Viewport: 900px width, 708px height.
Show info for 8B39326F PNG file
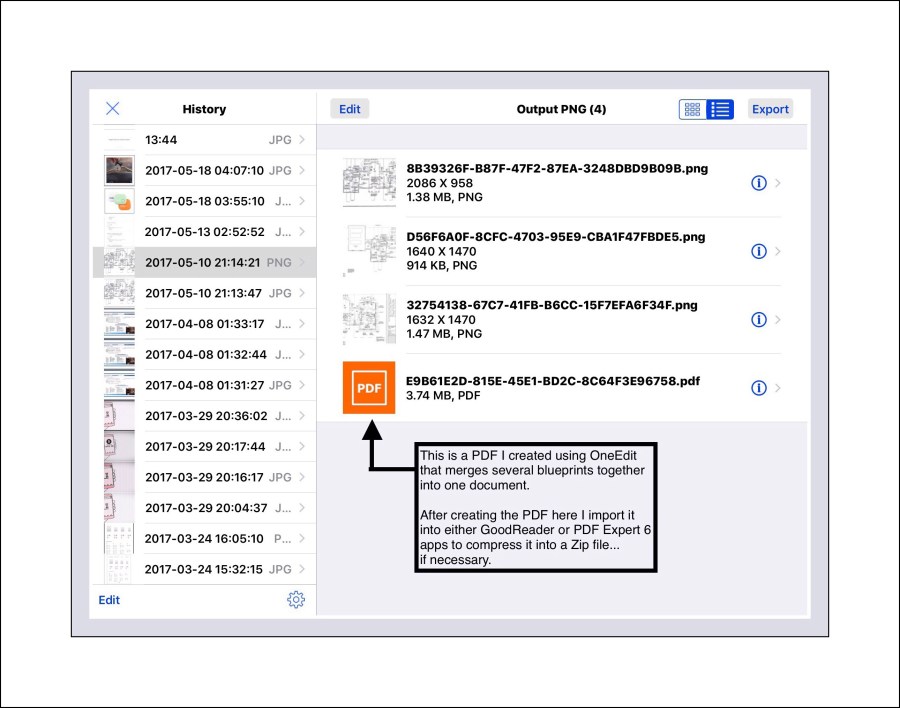758,183
